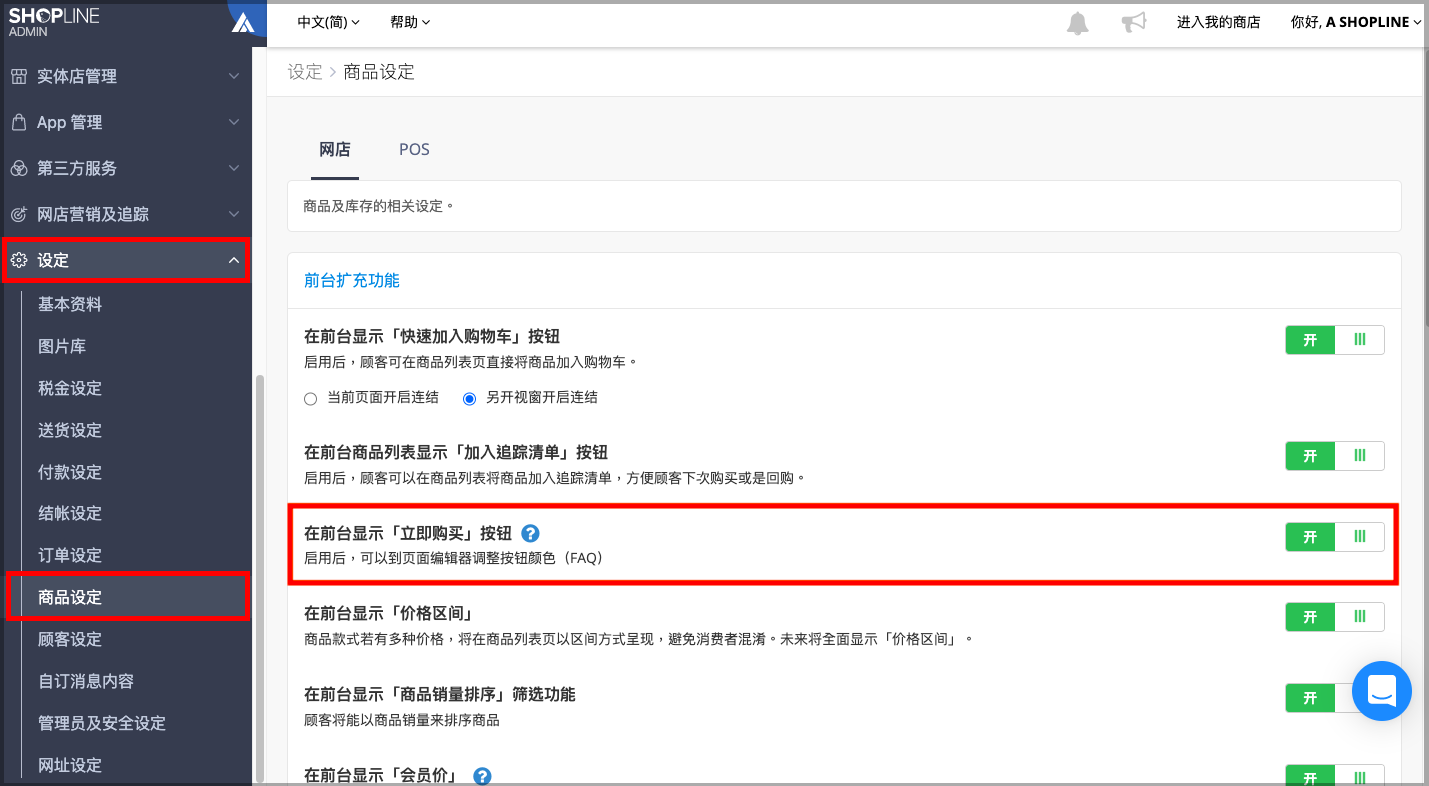The image size is (1429, 786).
Task: Expand the 实体店管理 sidebar section
Action: (x=126, y=76)
